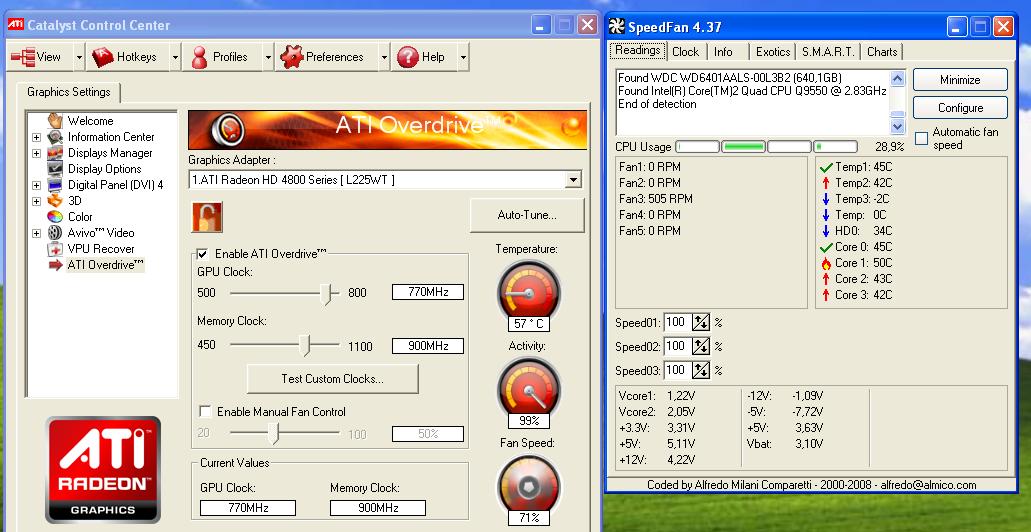Click the GPU Clock 770MHz value box
The width and height of the screenshot is (1031, 532).
[428, 292]
